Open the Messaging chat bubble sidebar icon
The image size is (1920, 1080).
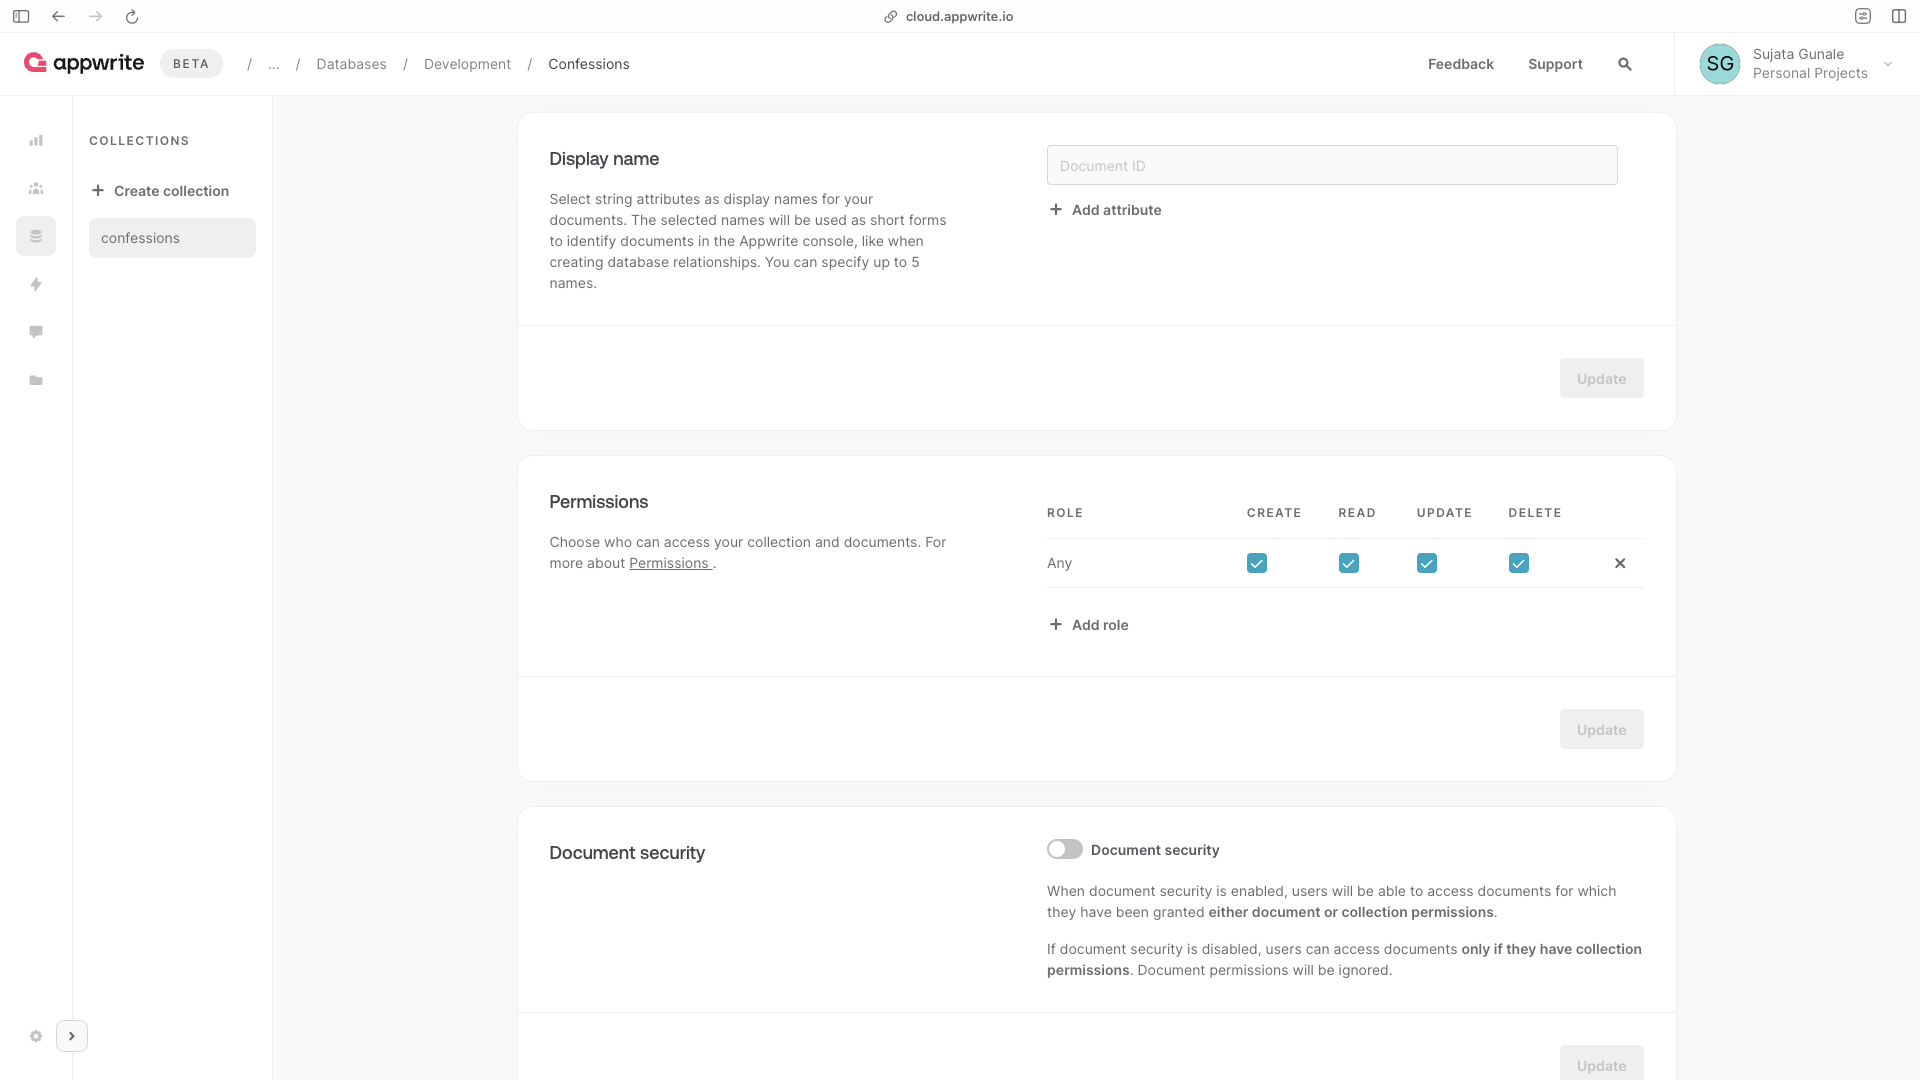point(36,332)
